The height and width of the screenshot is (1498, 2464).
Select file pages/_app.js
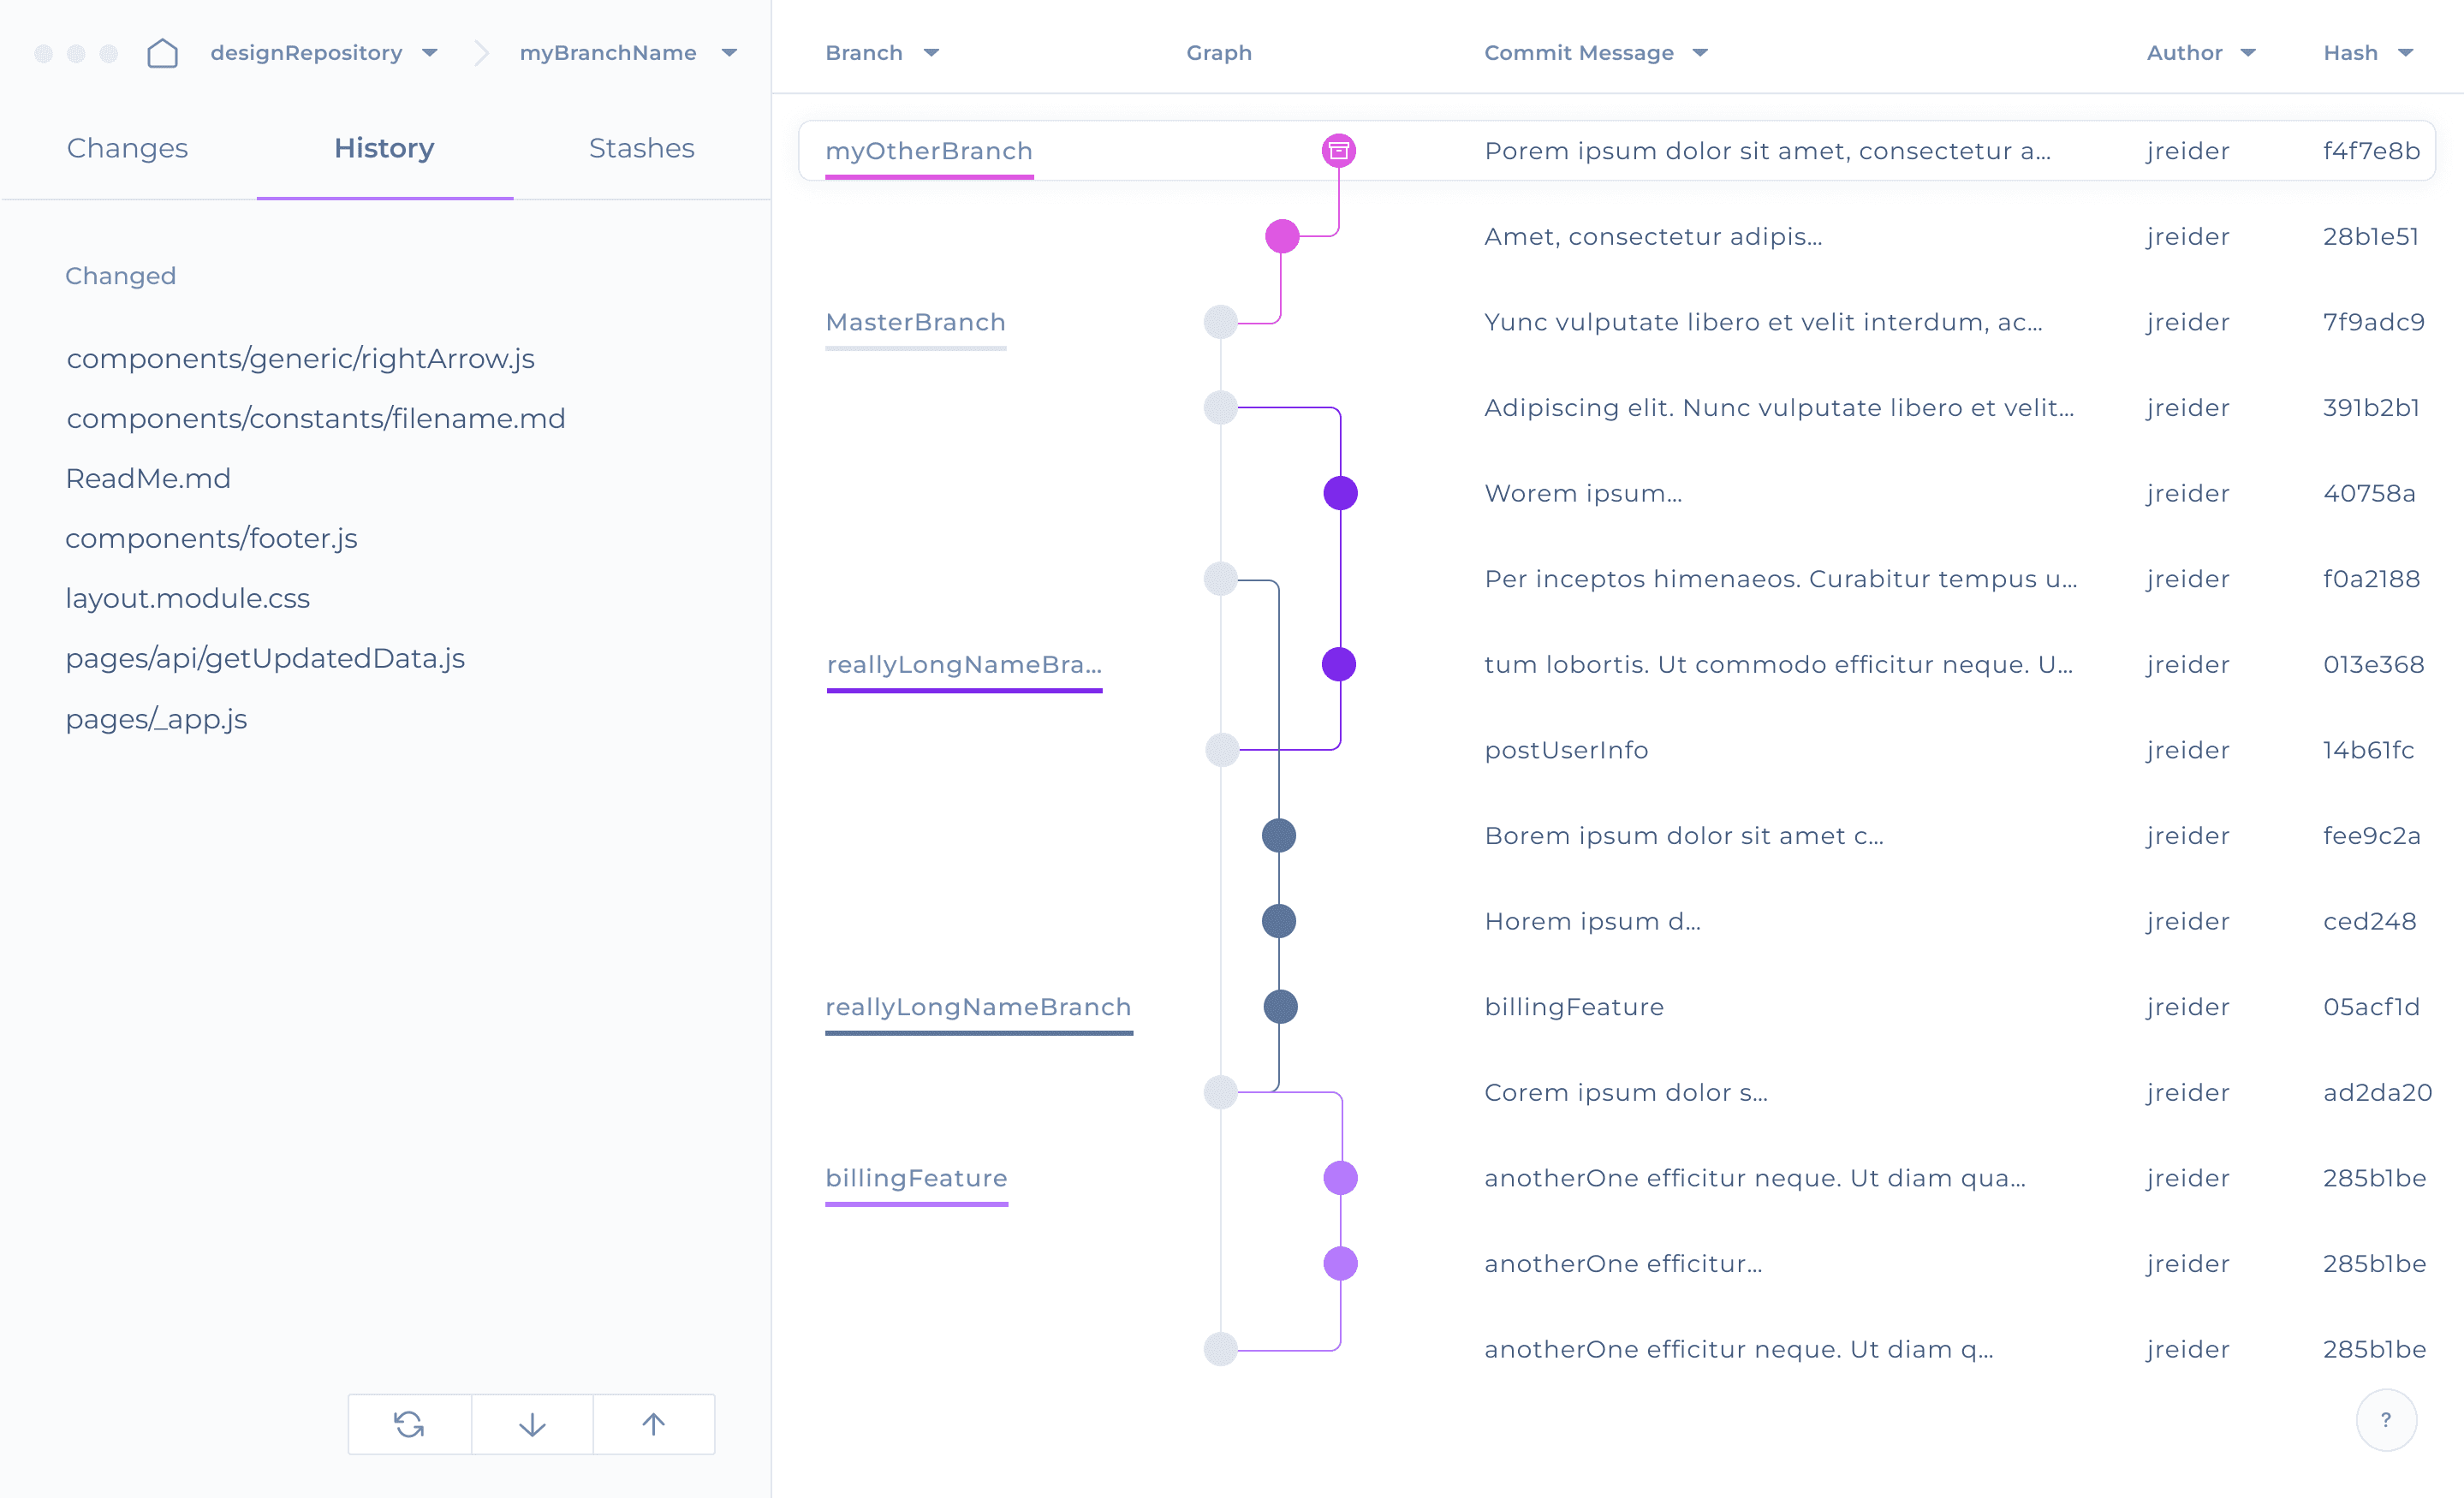point(156,719)
